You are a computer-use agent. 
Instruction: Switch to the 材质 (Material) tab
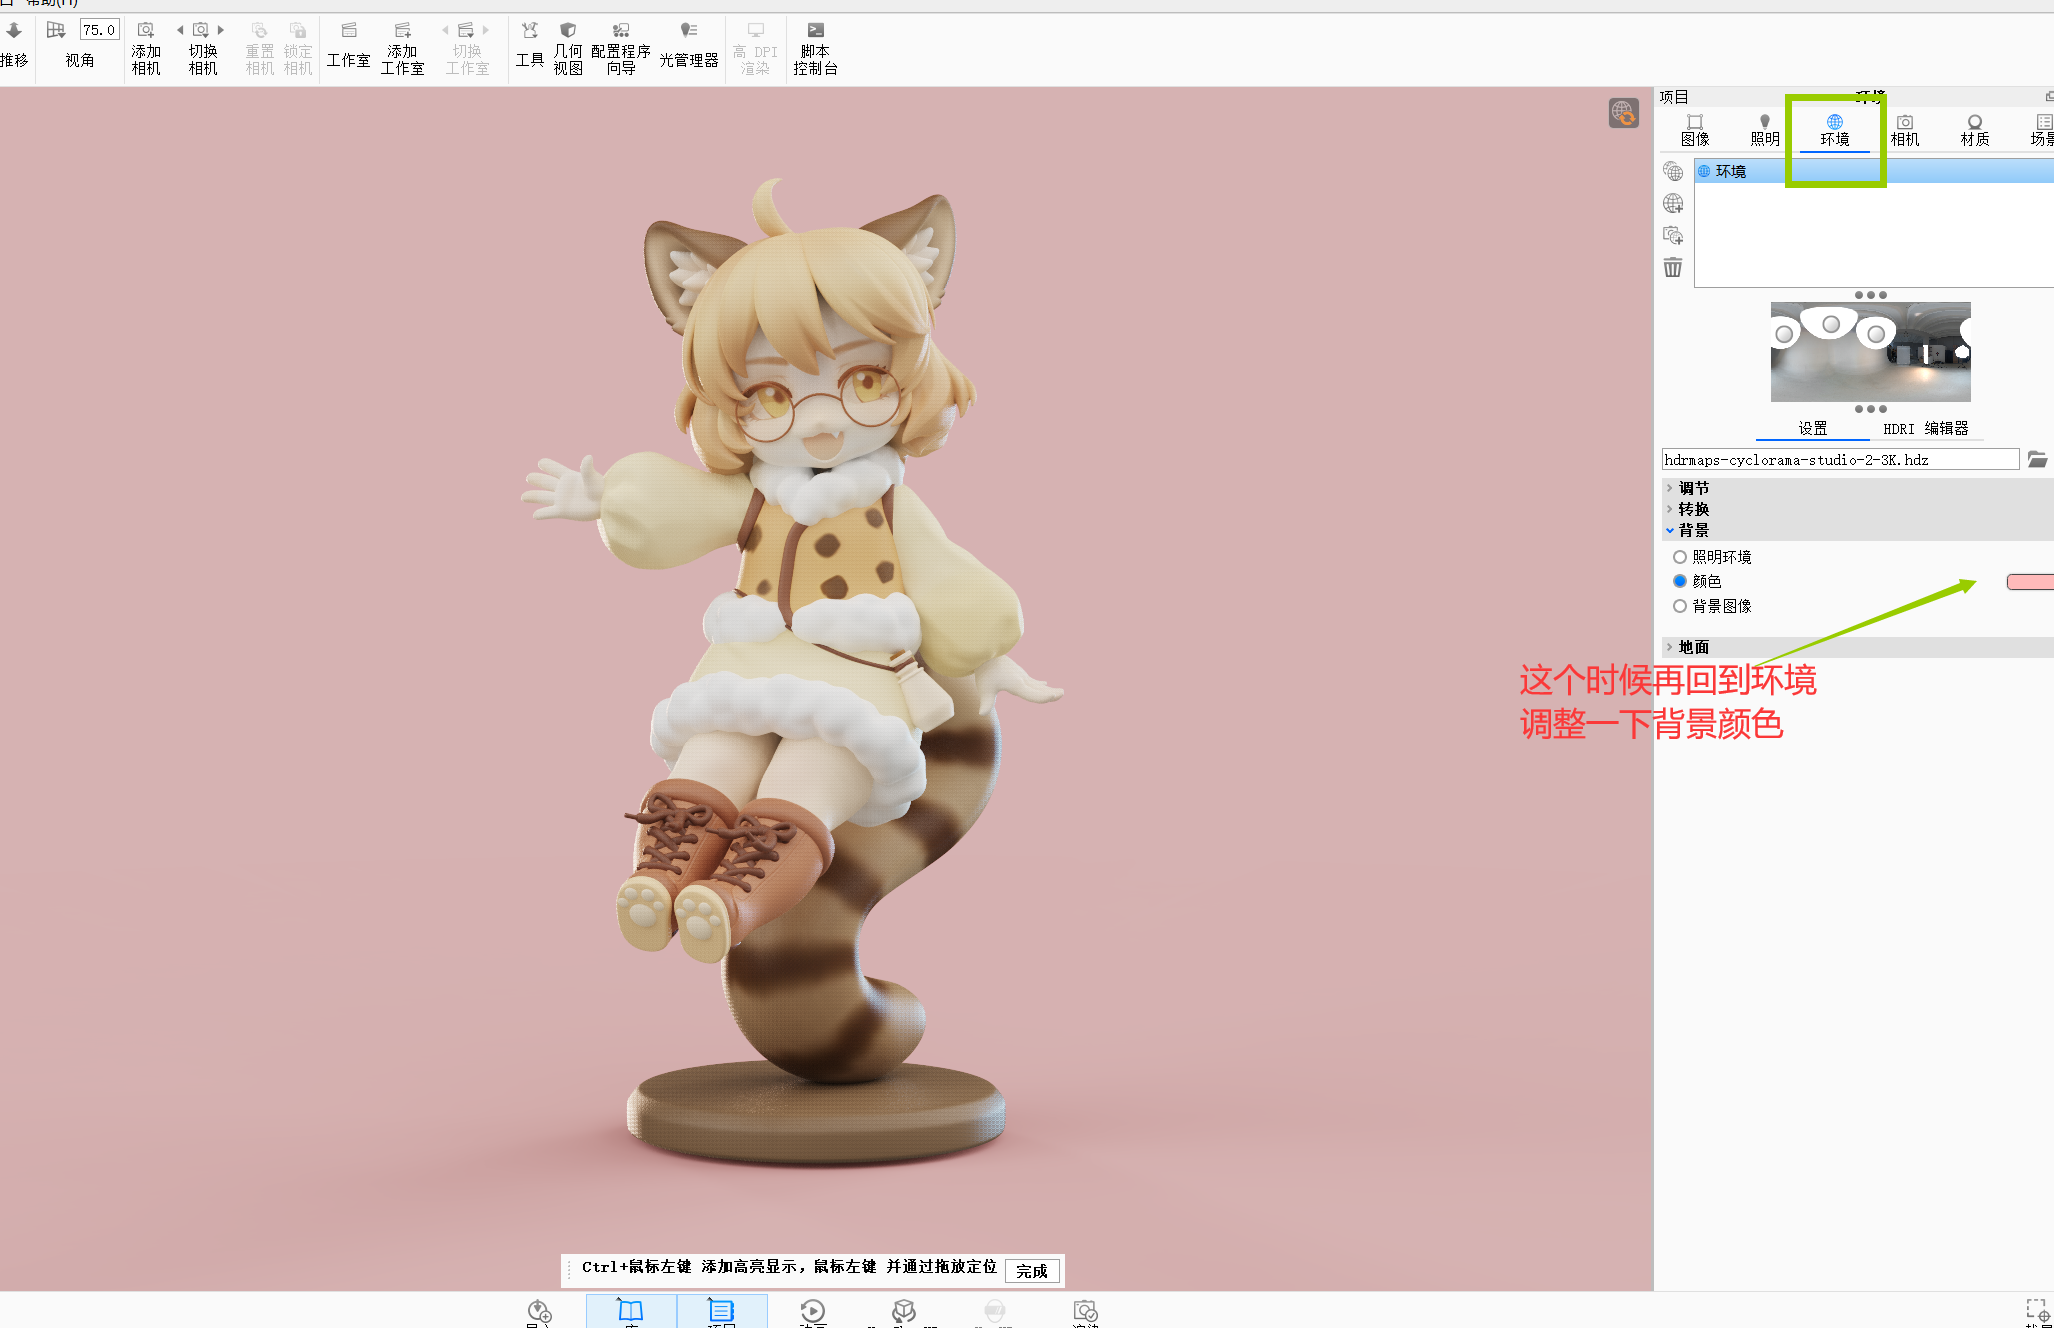(x=1974, y=130)
